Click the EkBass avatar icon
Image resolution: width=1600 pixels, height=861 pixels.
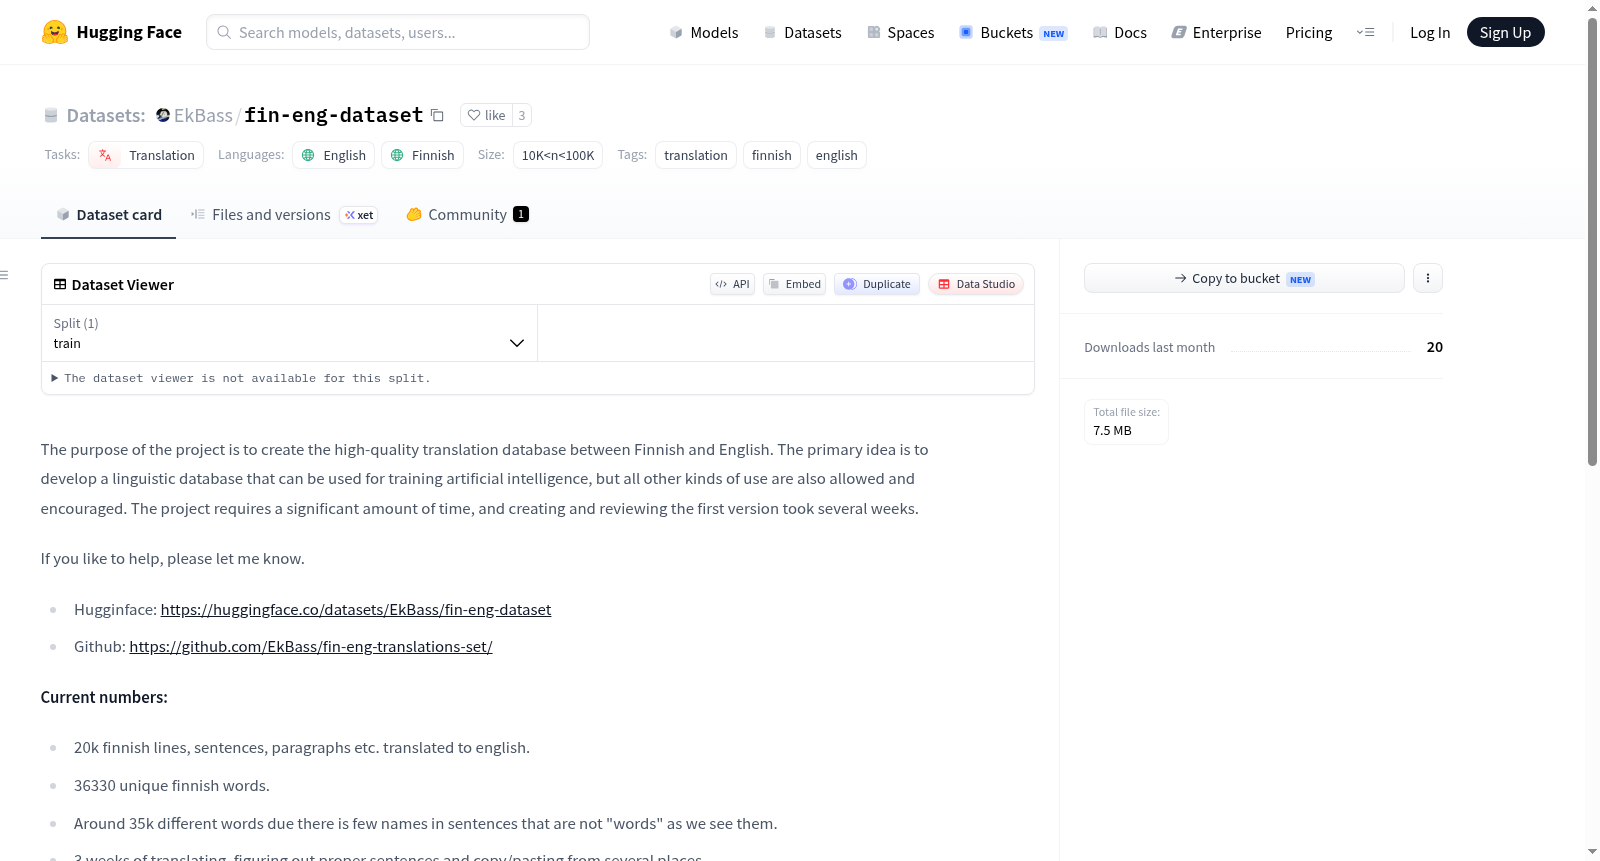click(163, 115)
